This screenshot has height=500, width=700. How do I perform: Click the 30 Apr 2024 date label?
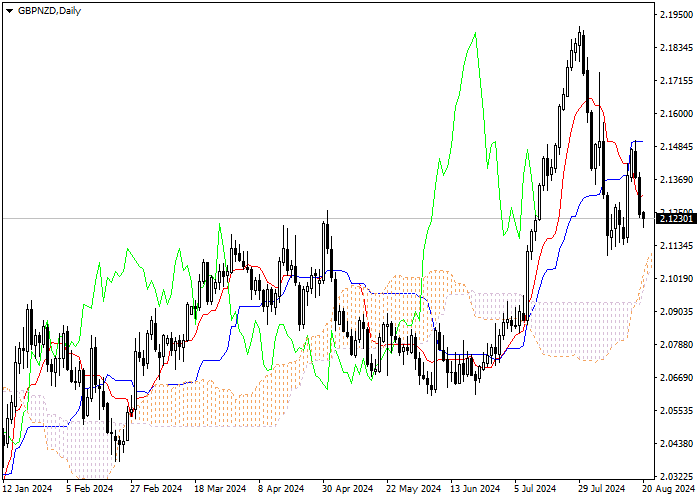[x=348, y=489]
